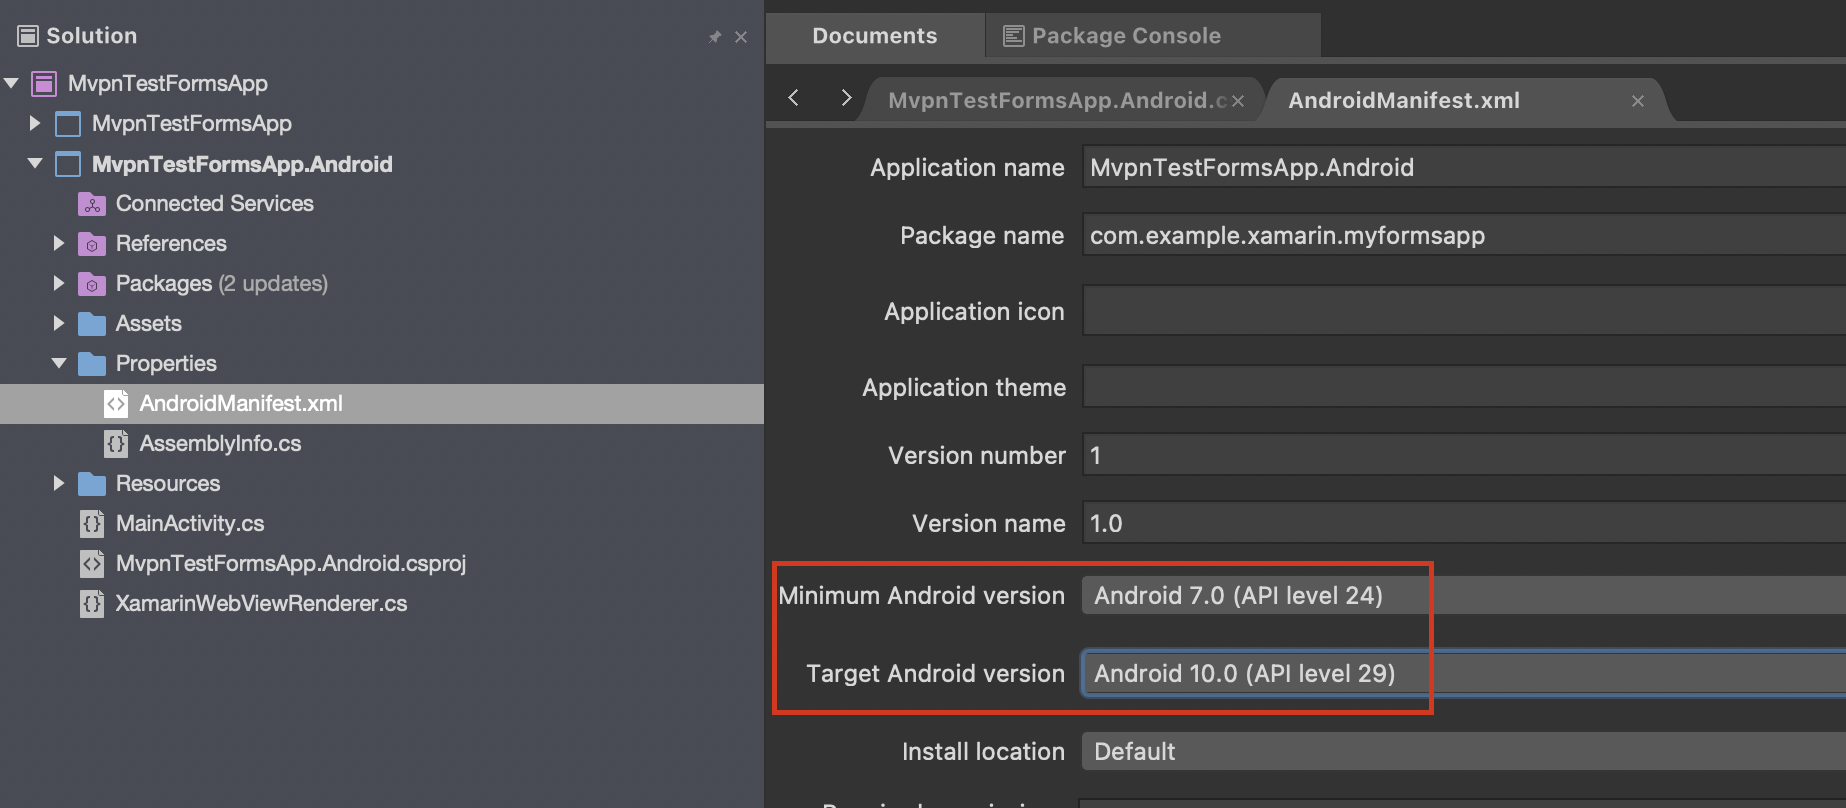Click the Assets folder icon
Screen dimensions: 1846x808
(92, 324)
